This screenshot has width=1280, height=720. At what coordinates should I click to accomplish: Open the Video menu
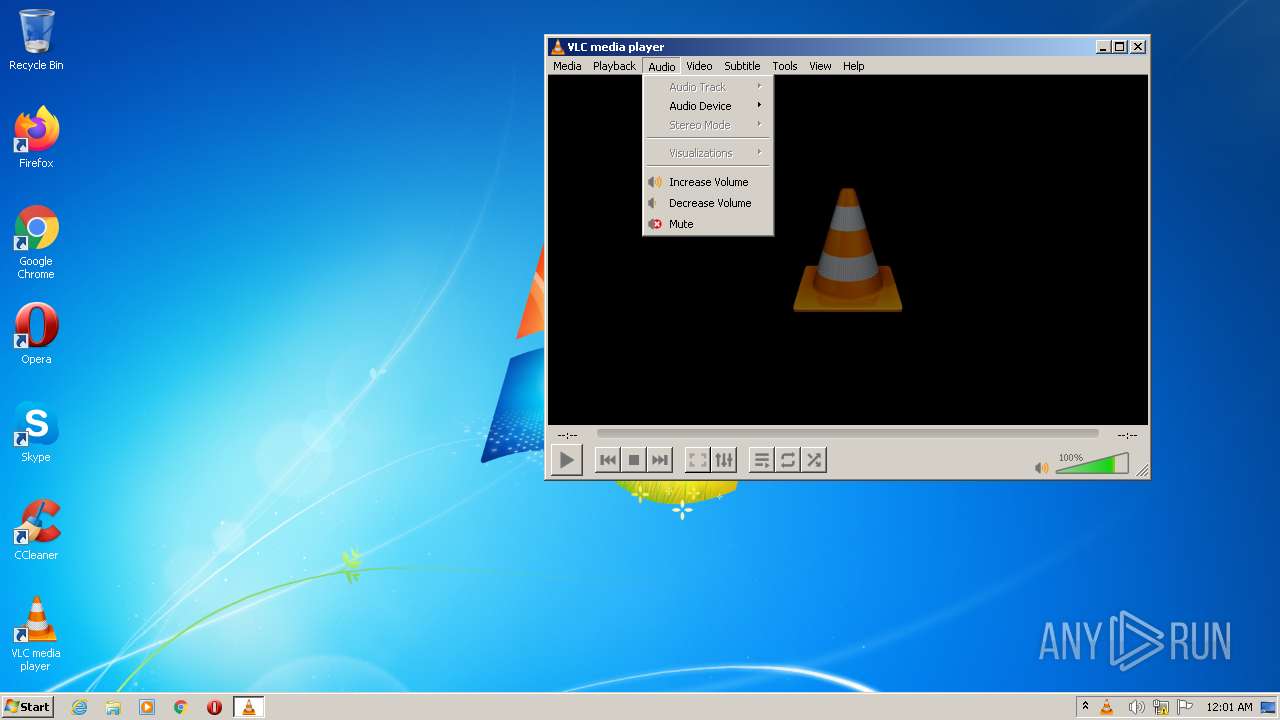click(x=699, y=66)
